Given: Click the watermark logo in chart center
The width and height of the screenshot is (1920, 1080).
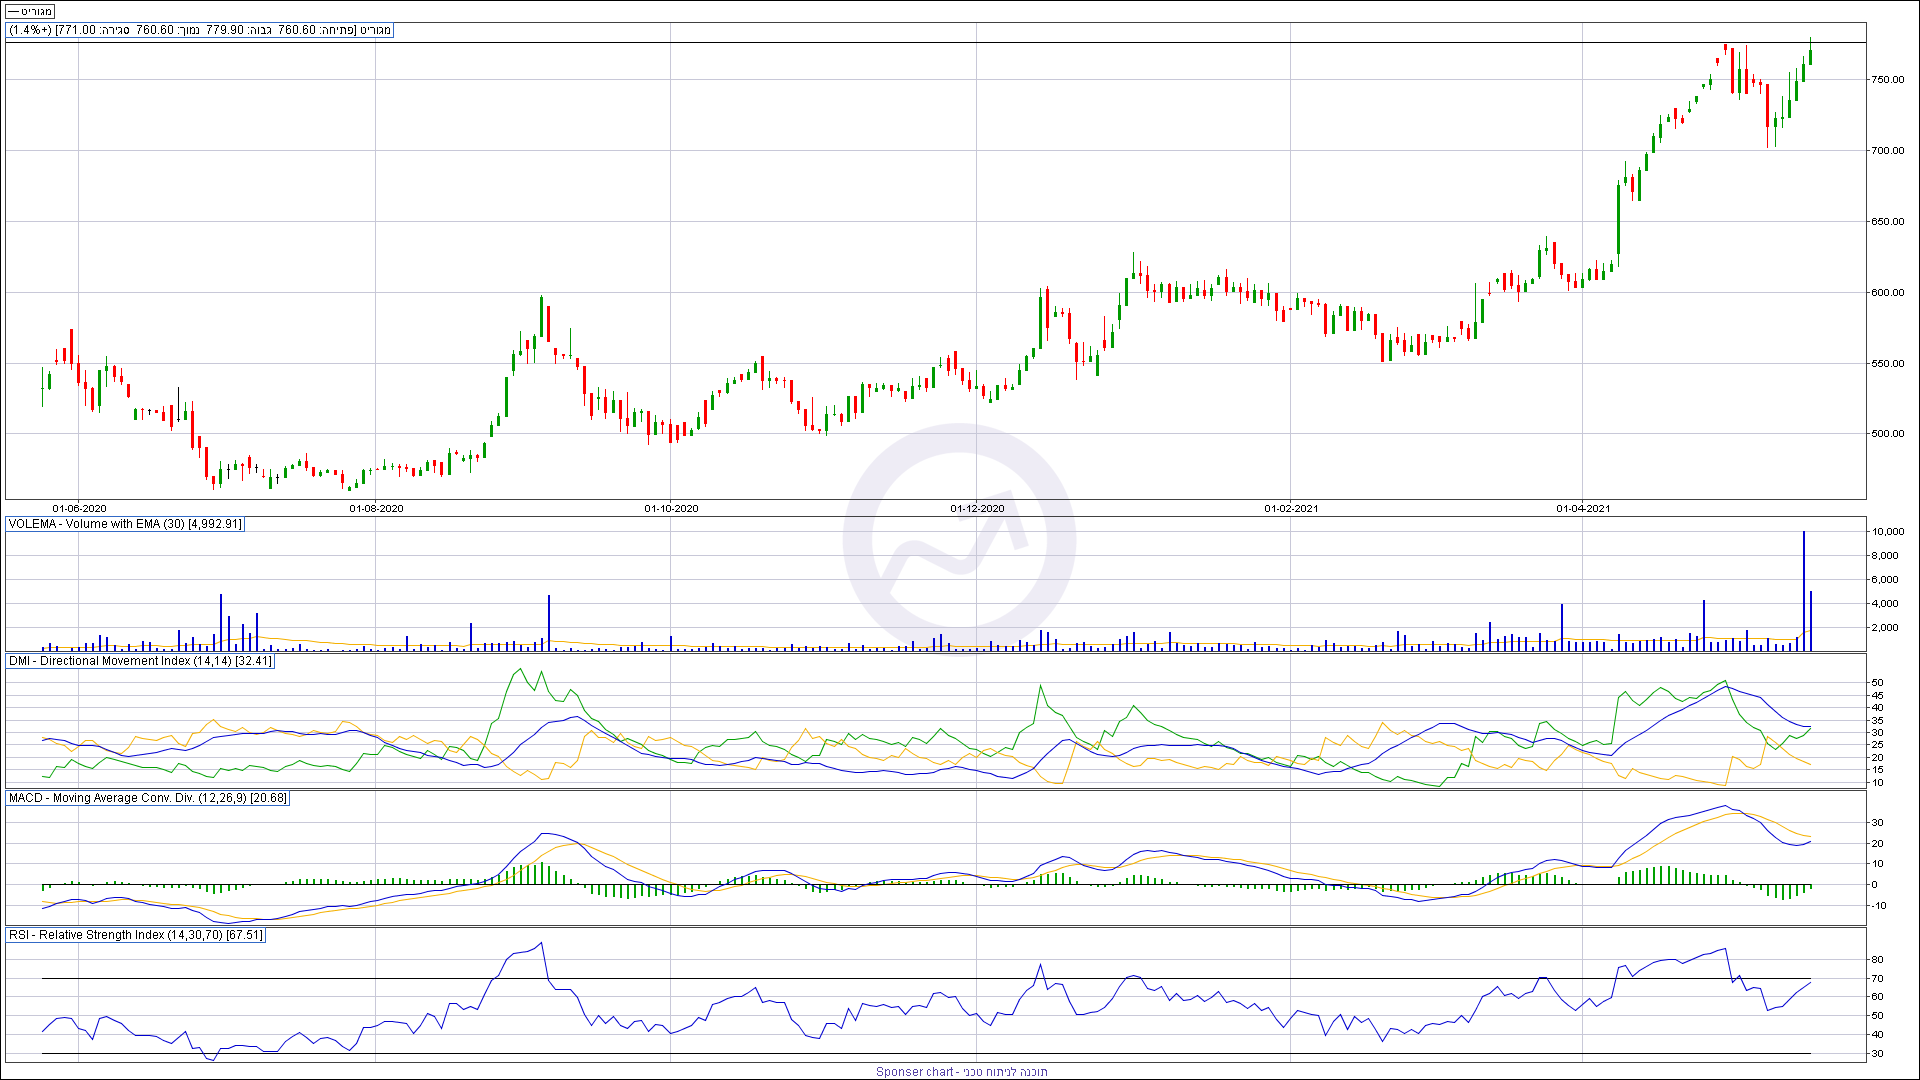Looking at the screenshot, I should (x=959, y=540).
